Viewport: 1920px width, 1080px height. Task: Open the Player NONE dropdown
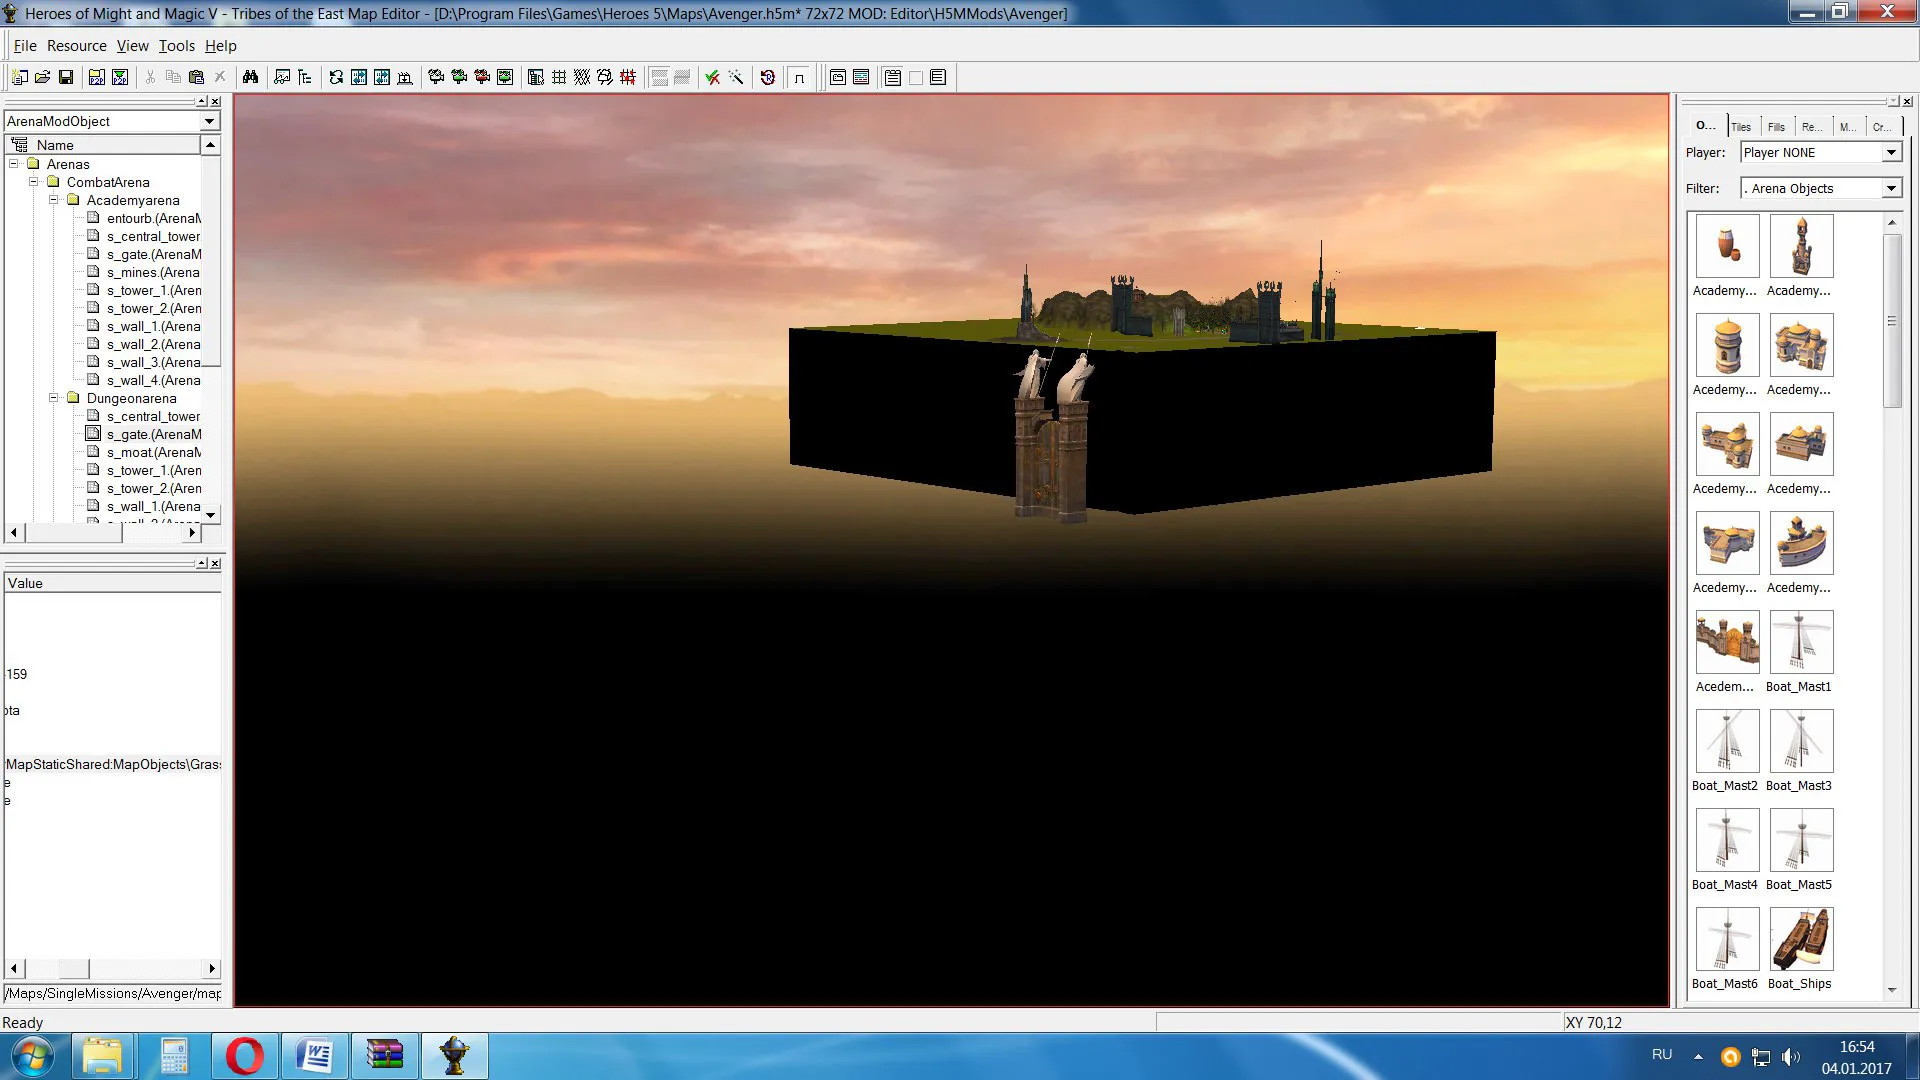click(x=1891, y=153)
